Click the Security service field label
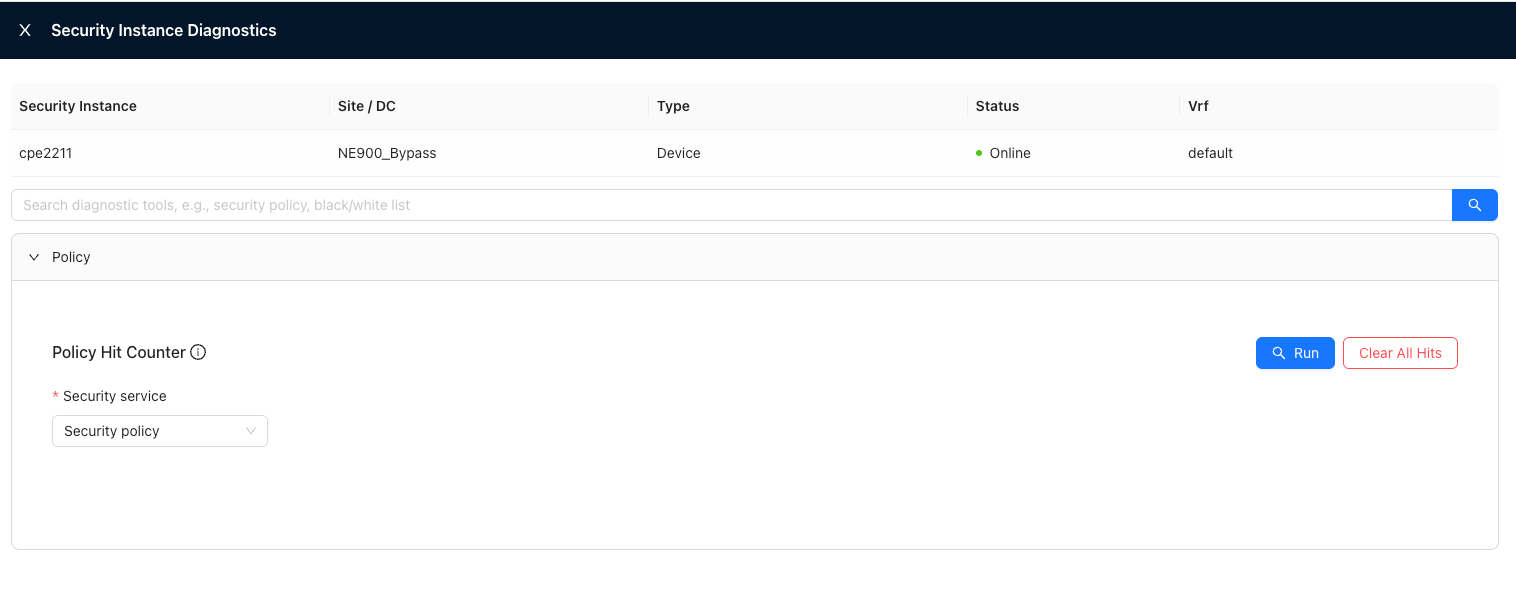 (114, 396)
